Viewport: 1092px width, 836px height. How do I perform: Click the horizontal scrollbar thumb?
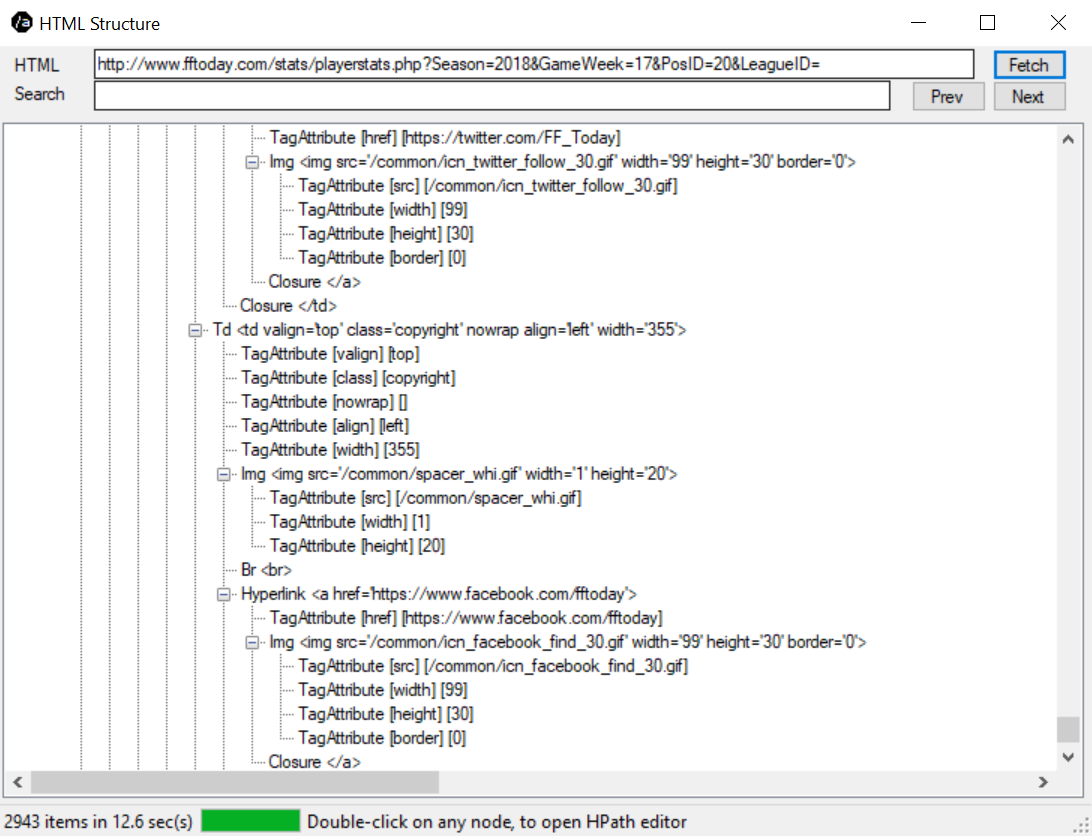point(235,782)
